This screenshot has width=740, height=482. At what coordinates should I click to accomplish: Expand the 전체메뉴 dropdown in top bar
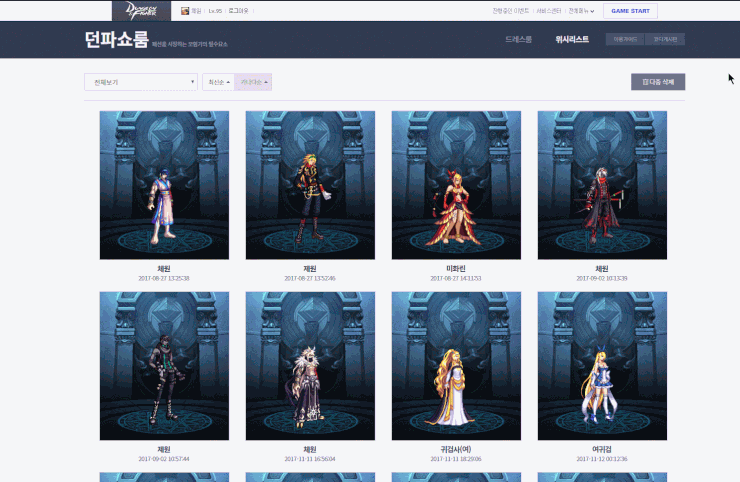pyautogui.click(x=581, y=11)
